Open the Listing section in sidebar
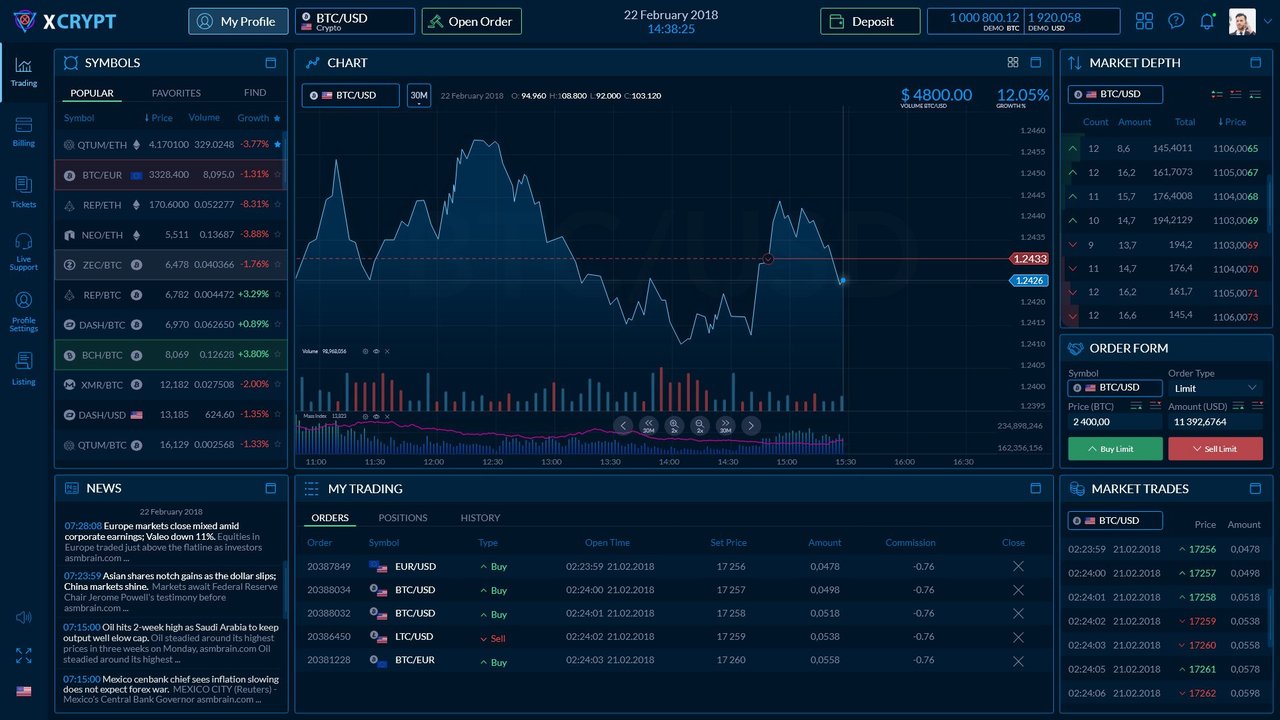Image resolution: width=1280 pixels, height=720 pixels. [23, 368]
